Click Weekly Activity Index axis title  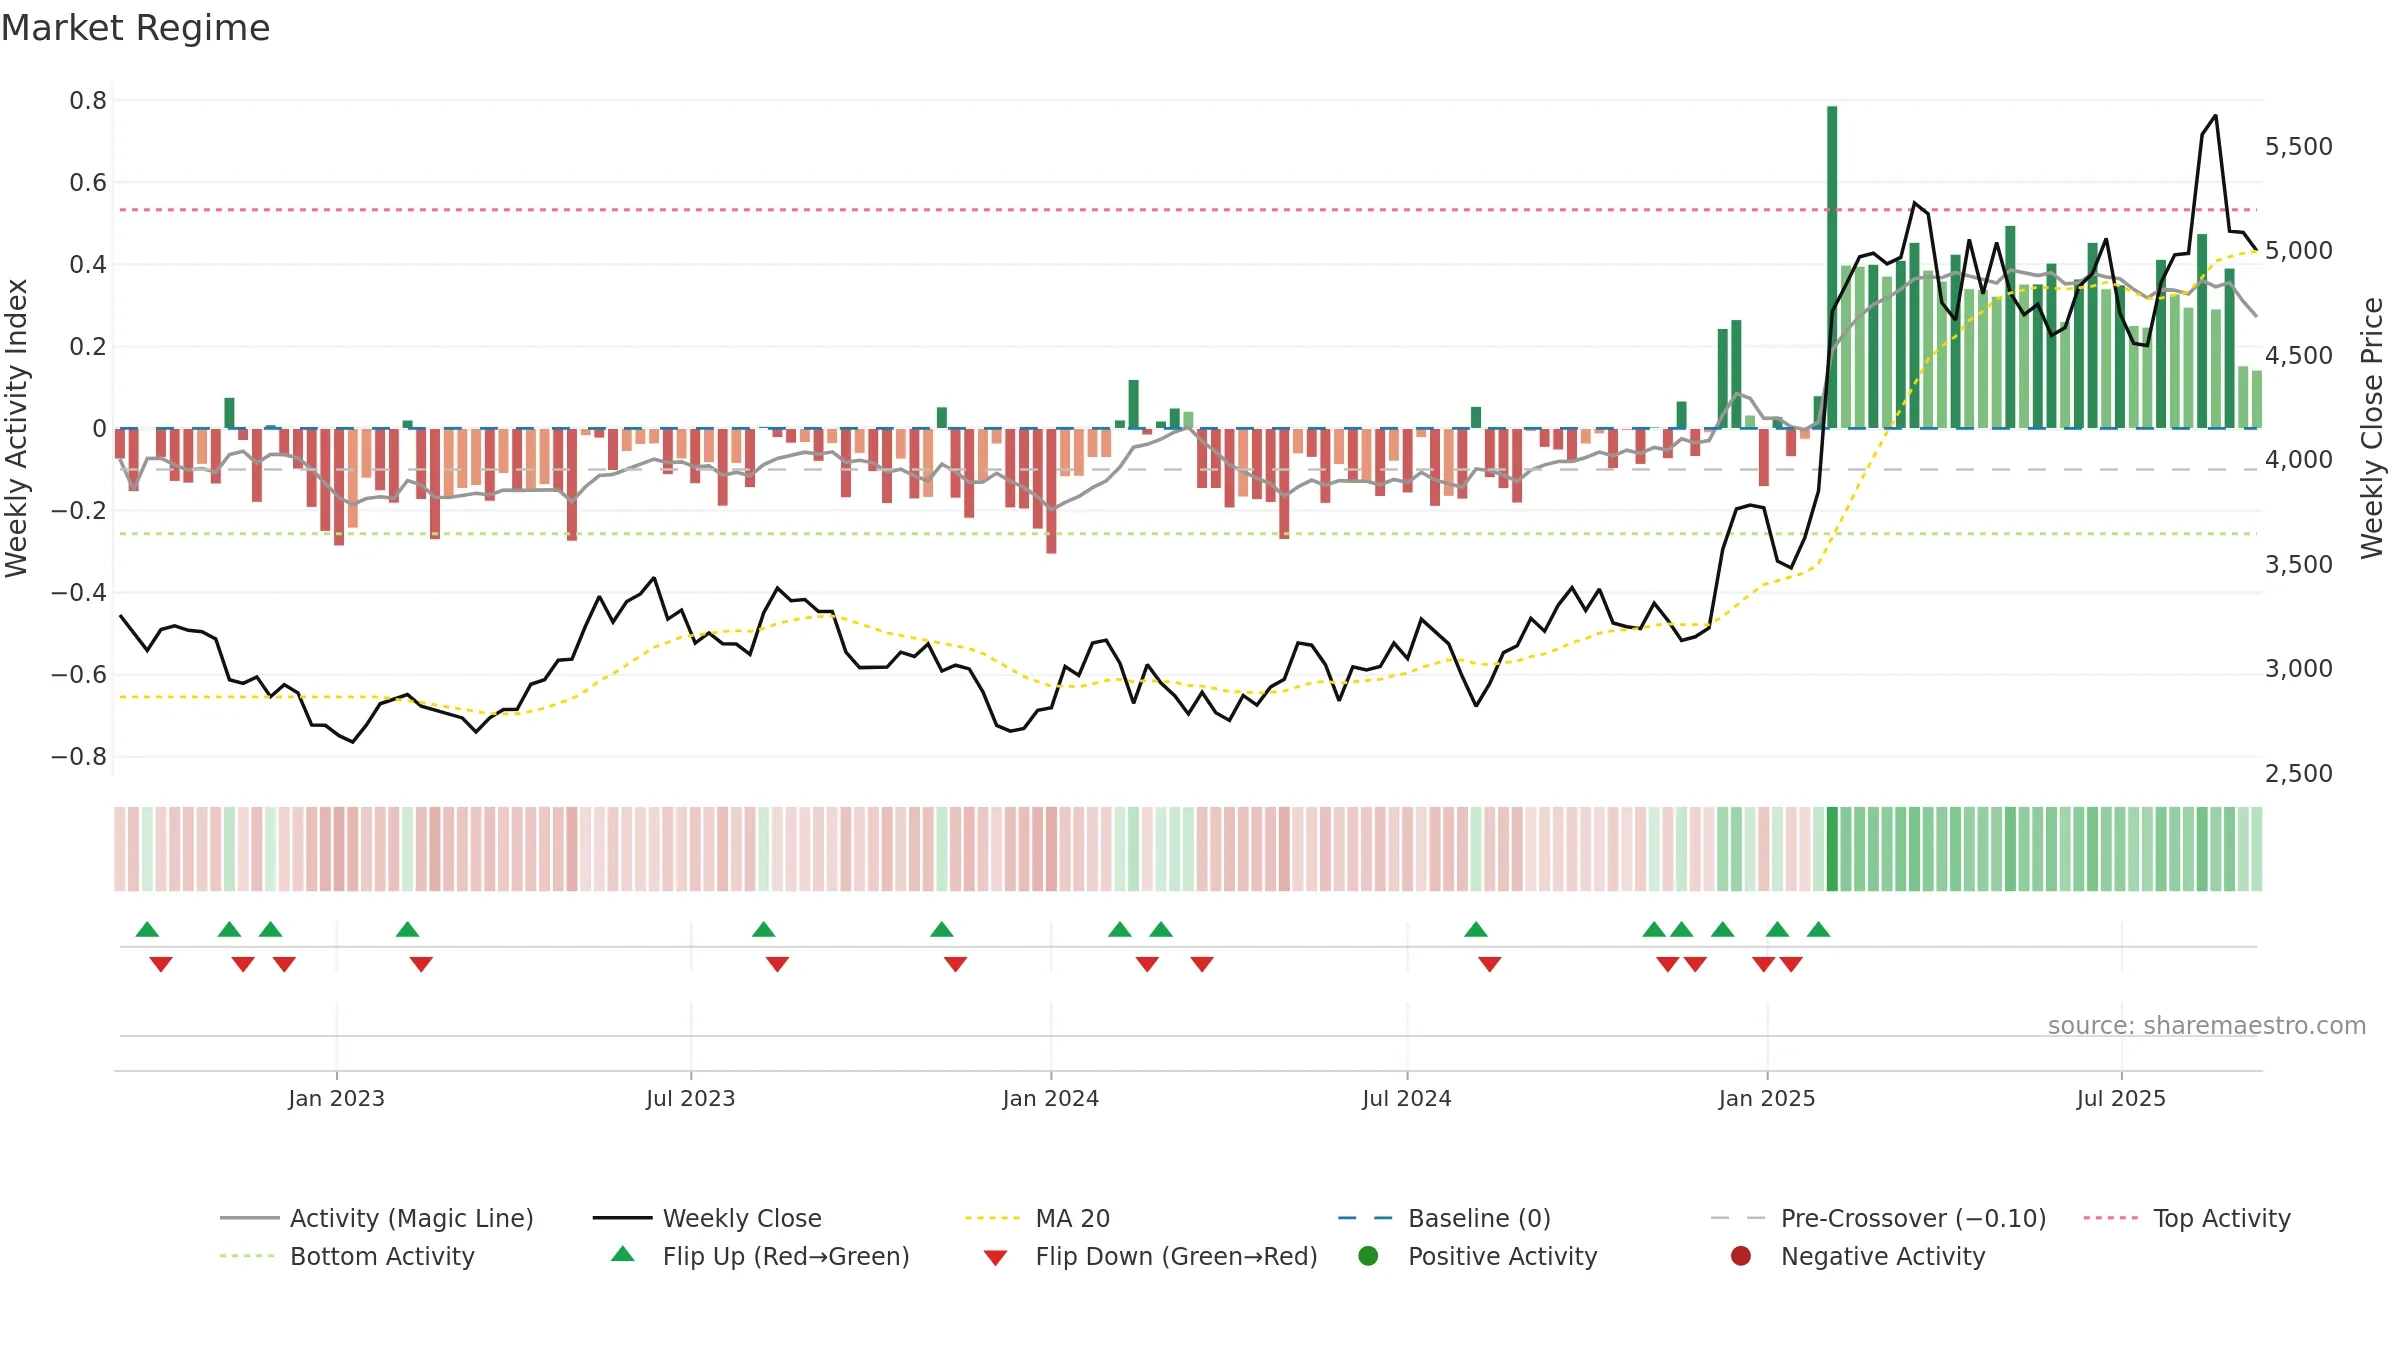click(x=17, y=428)
